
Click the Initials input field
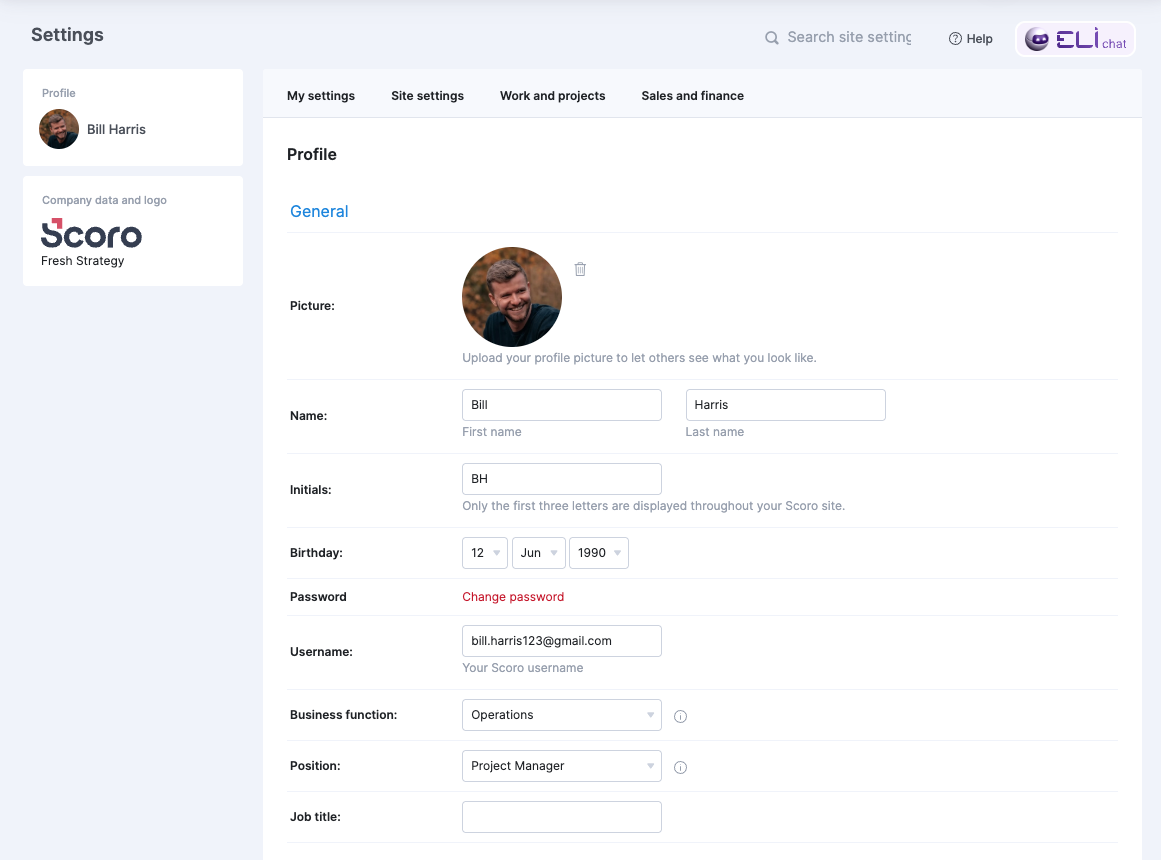point(562,479)
